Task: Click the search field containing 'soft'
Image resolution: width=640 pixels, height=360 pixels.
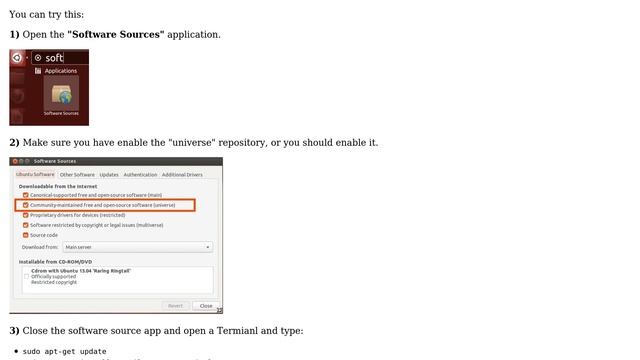Action: tap(60, 58)
